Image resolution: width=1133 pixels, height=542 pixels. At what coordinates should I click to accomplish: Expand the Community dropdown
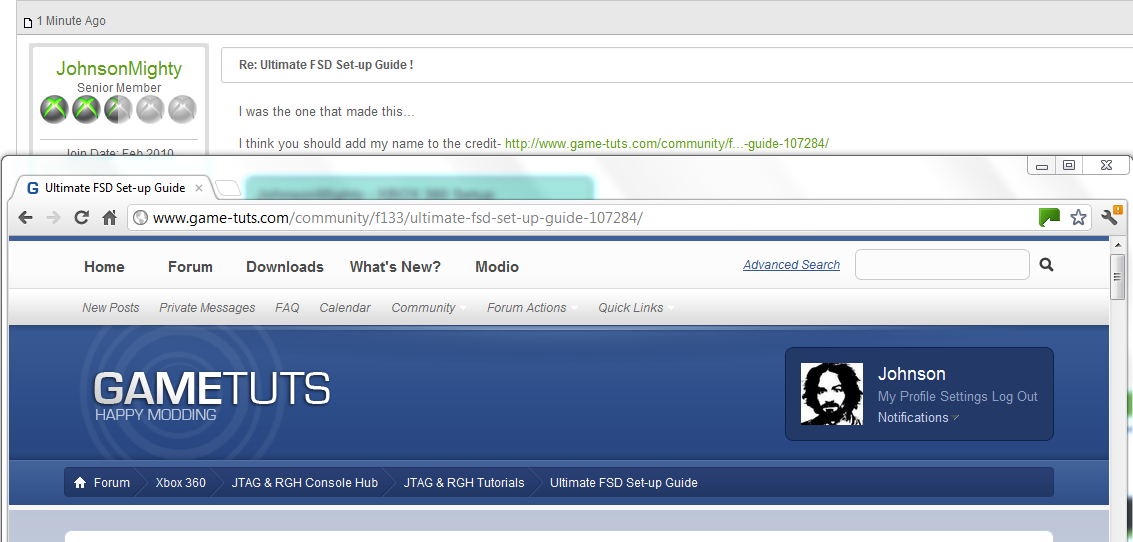pos(428,308)
